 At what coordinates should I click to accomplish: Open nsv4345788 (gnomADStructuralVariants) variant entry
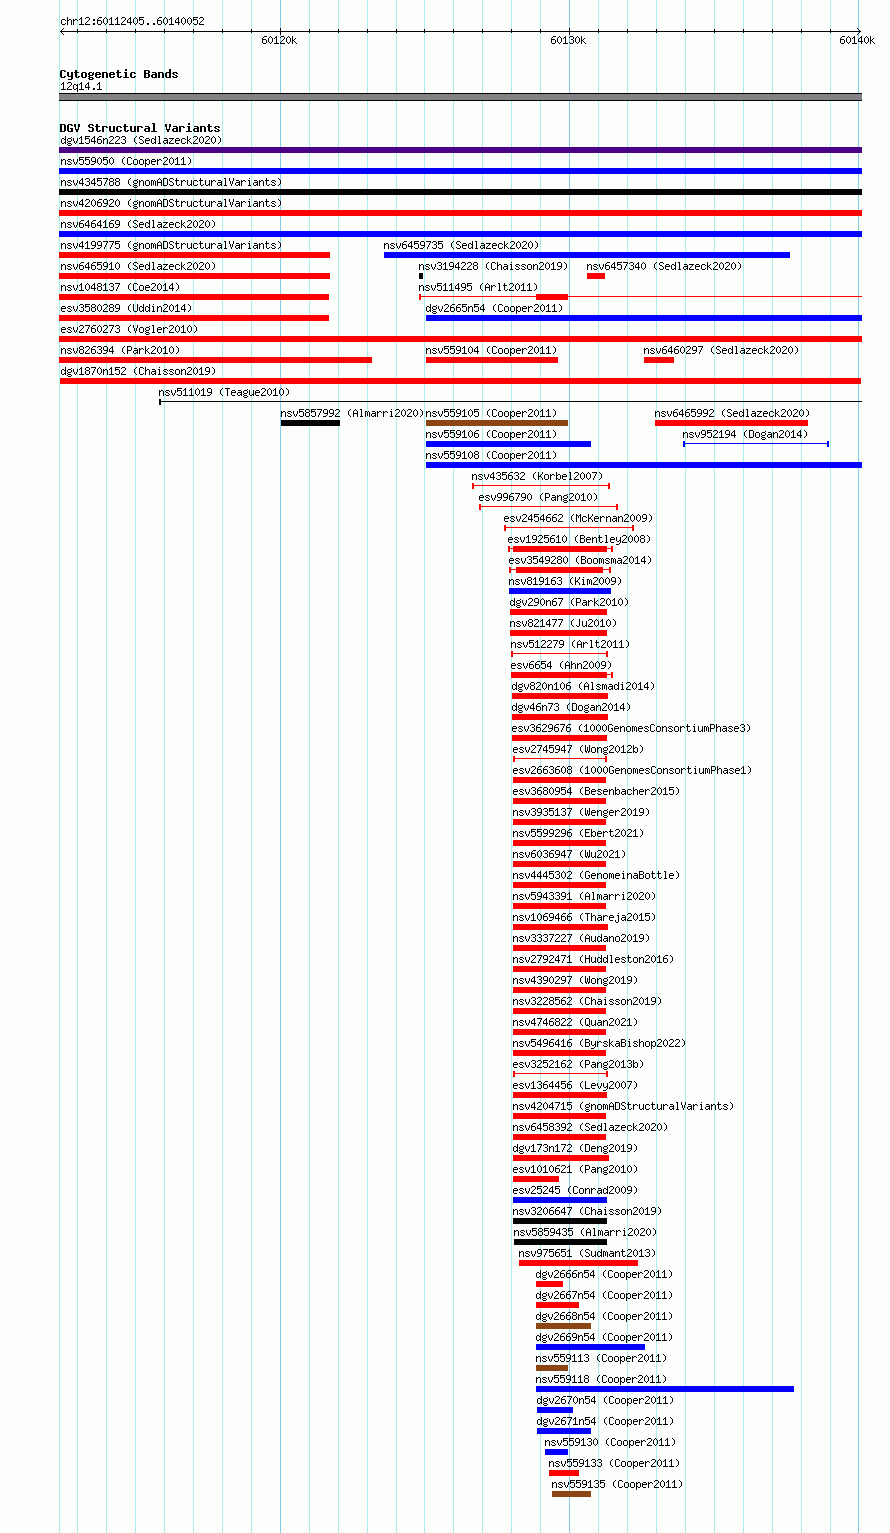click(x=171, y=182)
